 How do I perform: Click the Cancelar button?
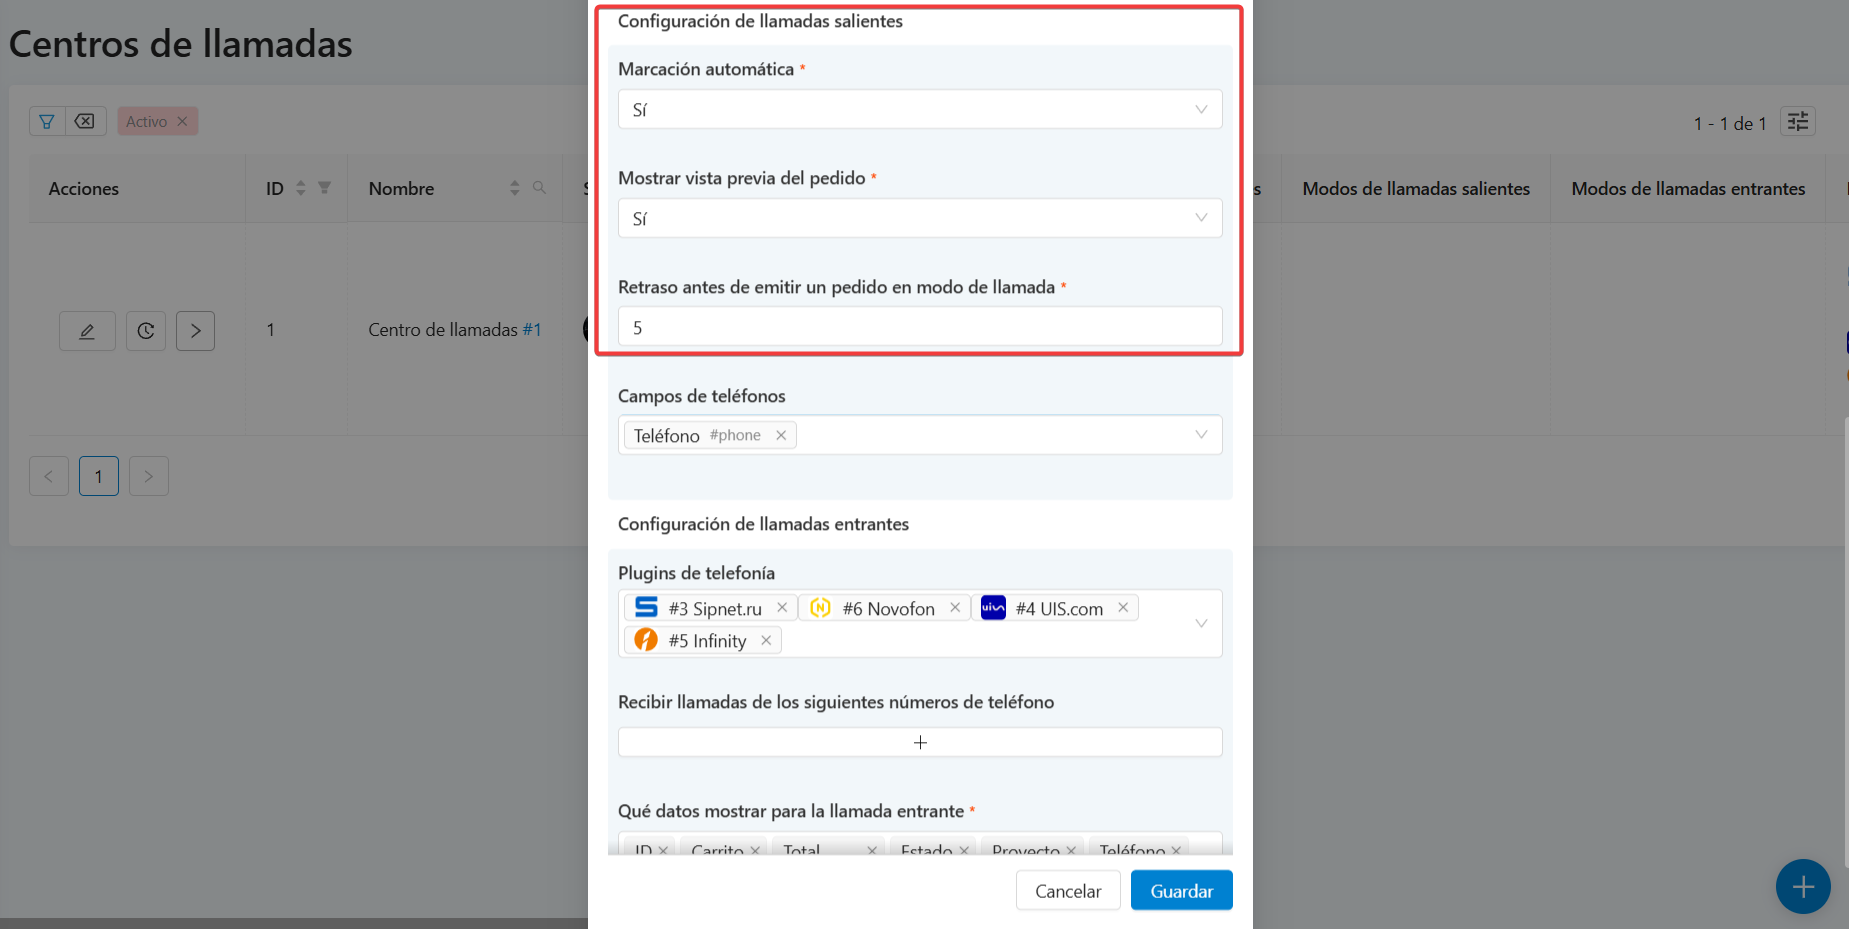click(1067, 891)
